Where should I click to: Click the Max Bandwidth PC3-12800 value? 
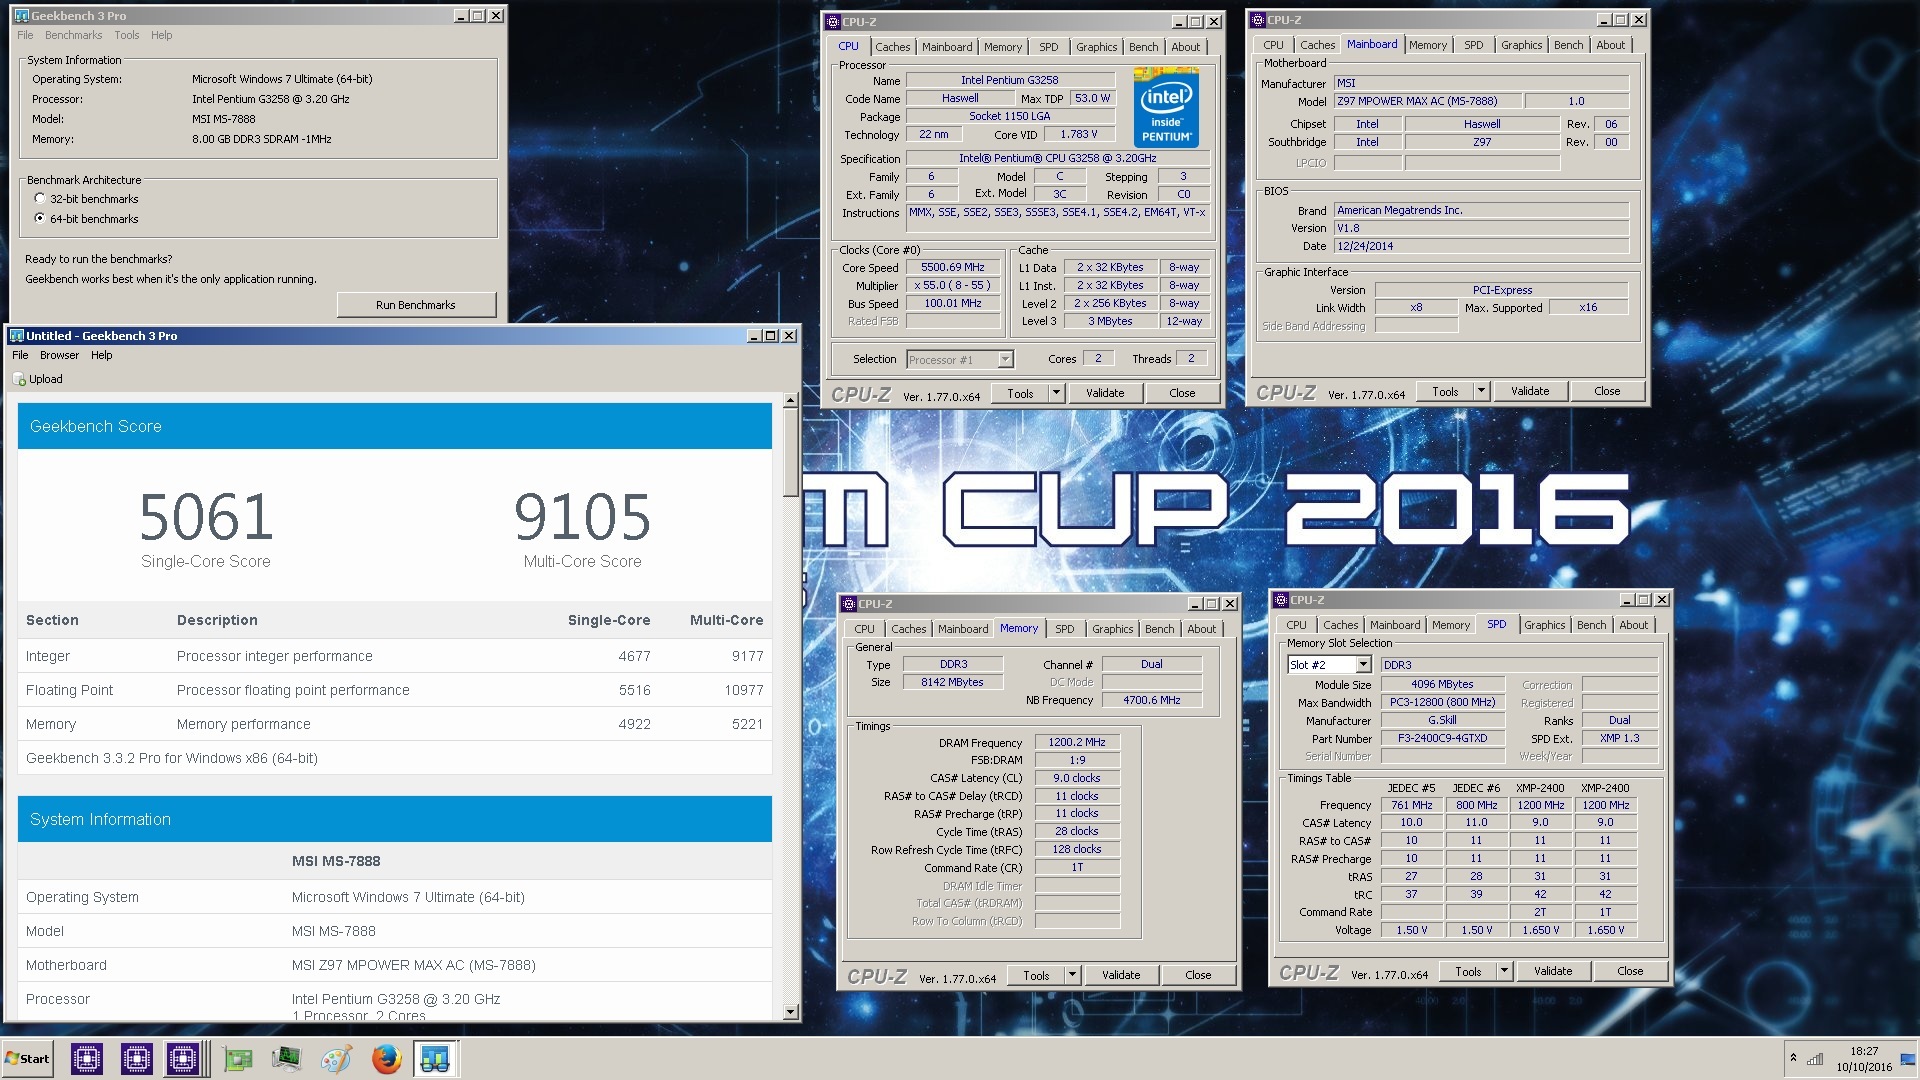coord(1442,703)
